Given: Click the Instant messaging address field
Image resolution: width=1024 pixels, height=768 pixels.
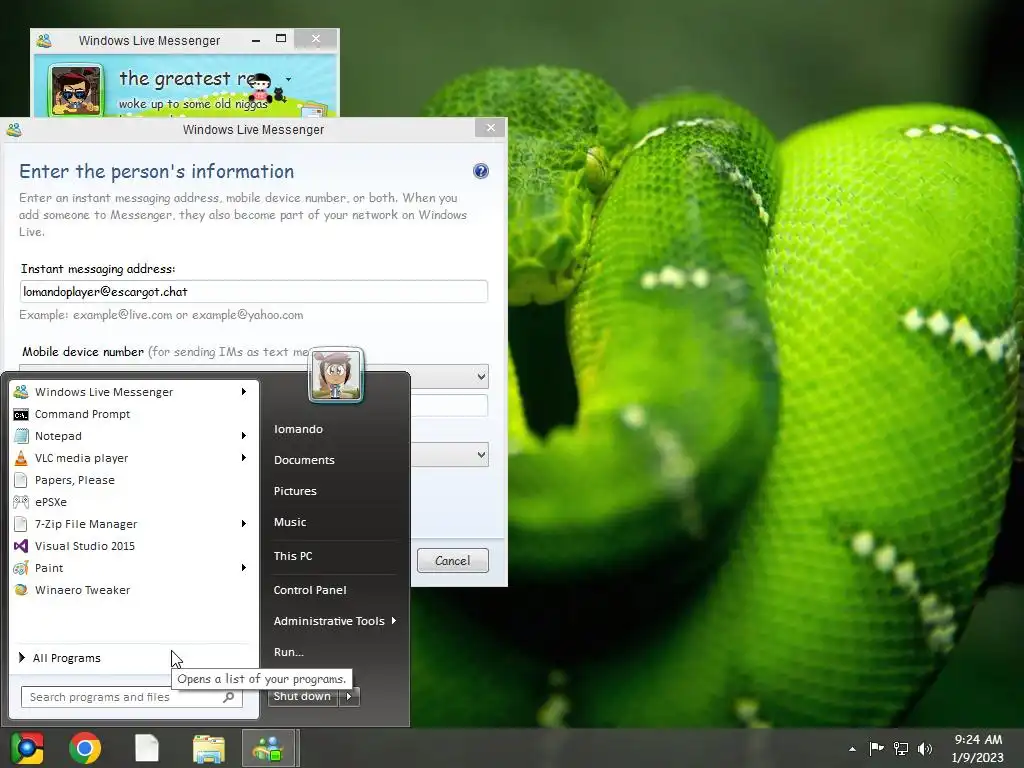Looking at the screenshot, I should 253,291.
